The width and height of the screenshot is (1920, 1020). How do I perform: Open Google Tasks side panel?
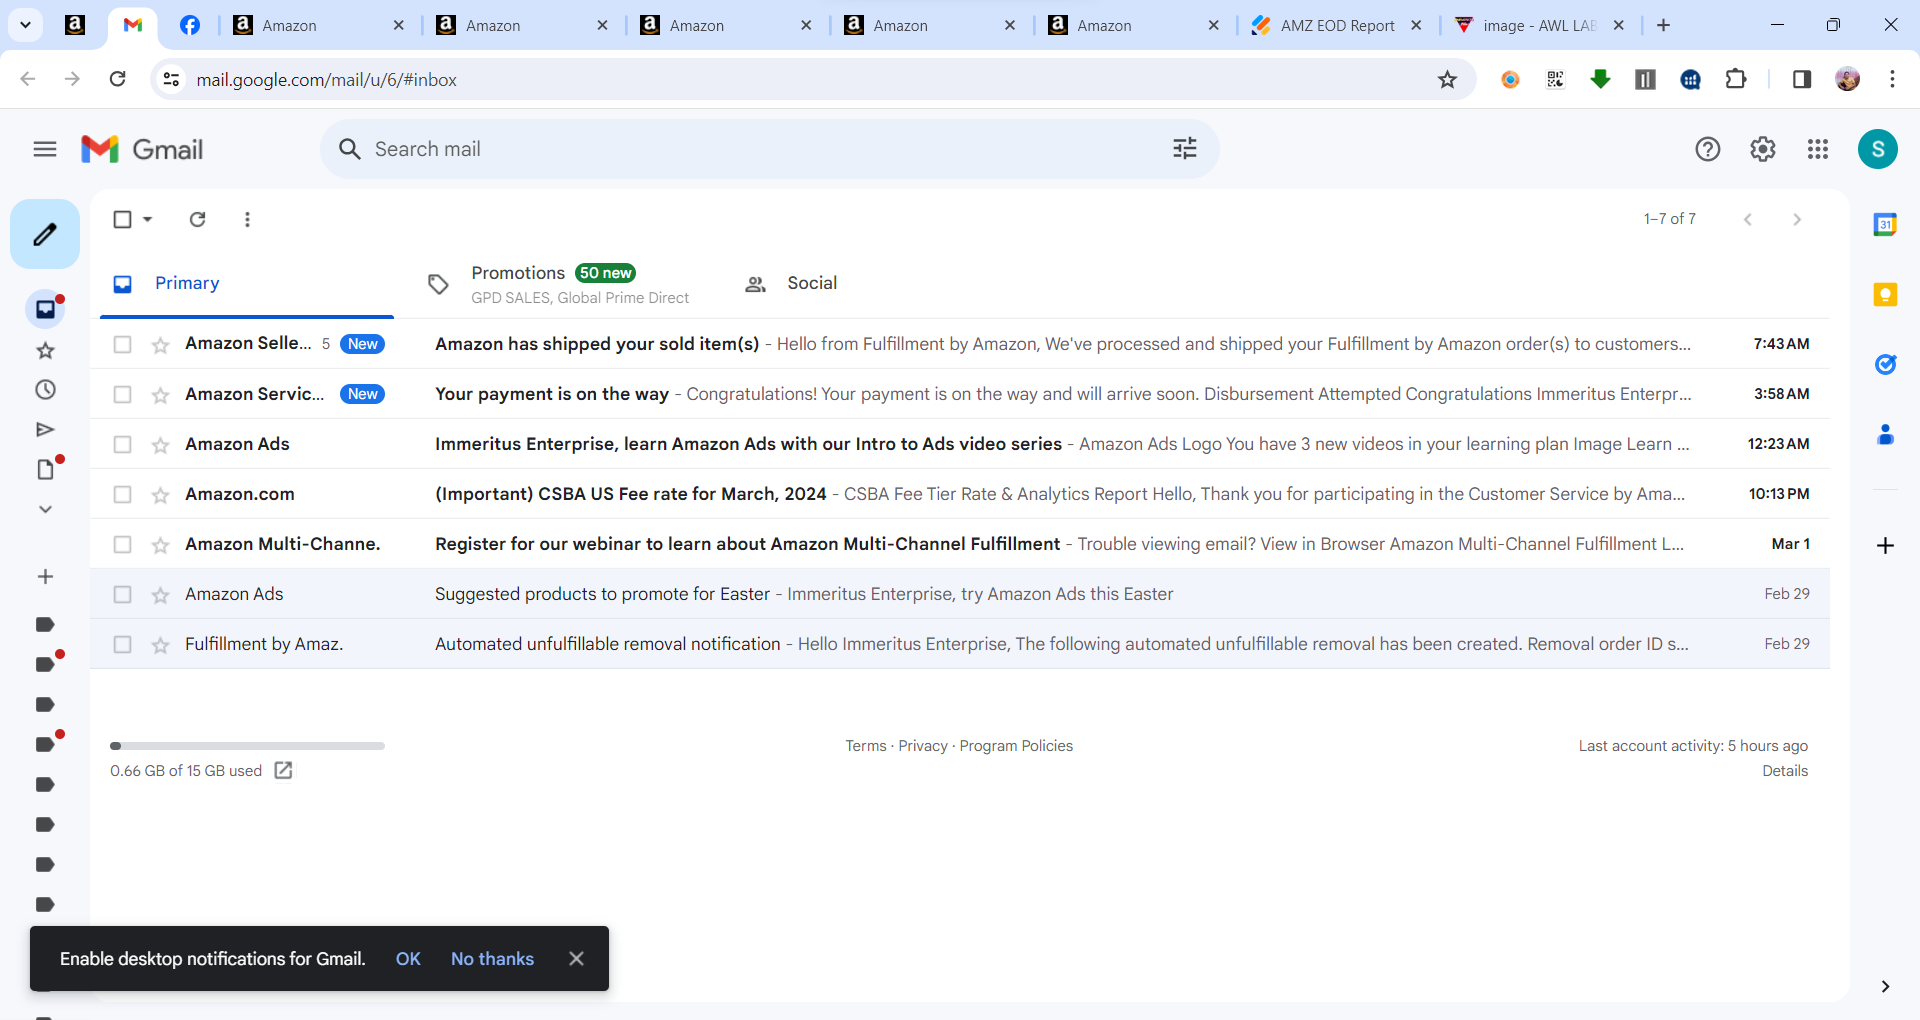(1885, 364)
